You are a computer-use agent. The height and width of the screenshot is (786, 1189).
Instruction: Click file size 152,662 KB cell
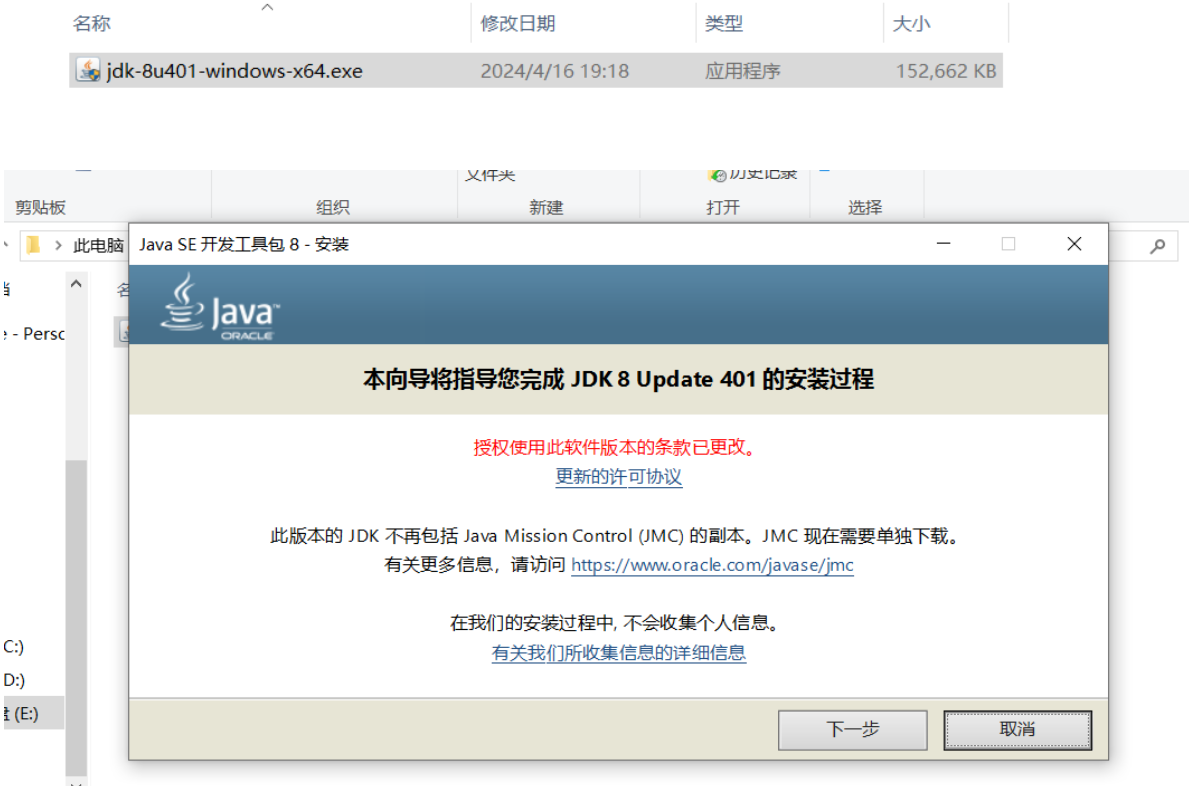point(946,71)
